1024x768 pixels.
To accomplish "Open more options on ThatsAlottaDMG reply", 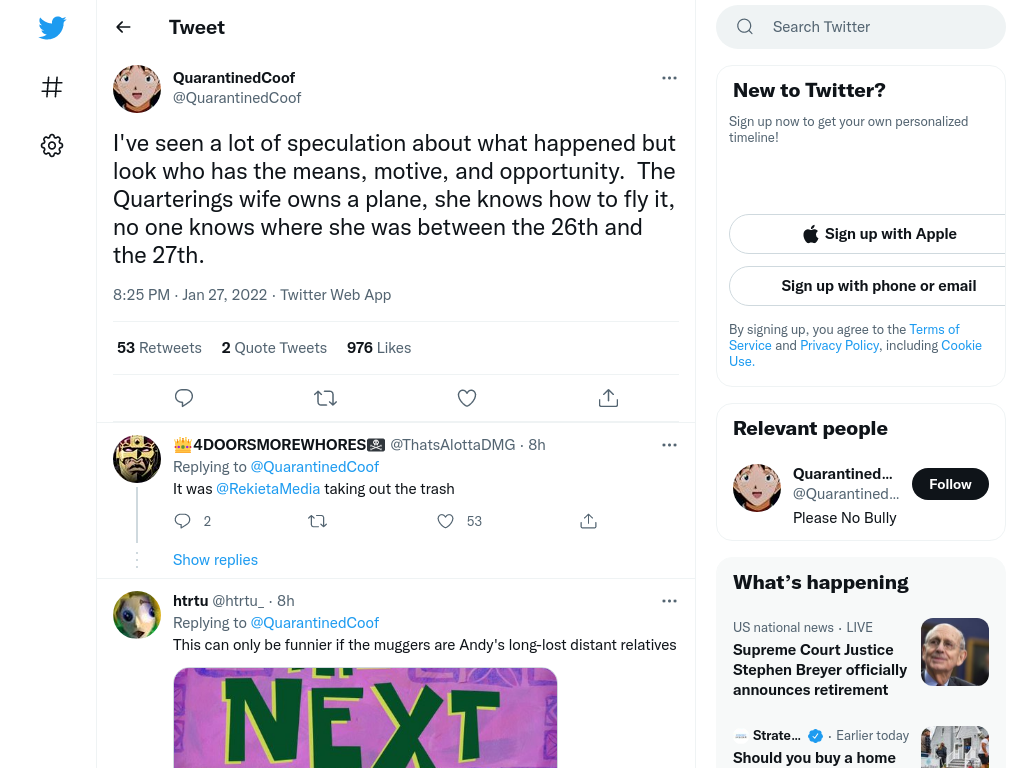I will coord(669,445).
